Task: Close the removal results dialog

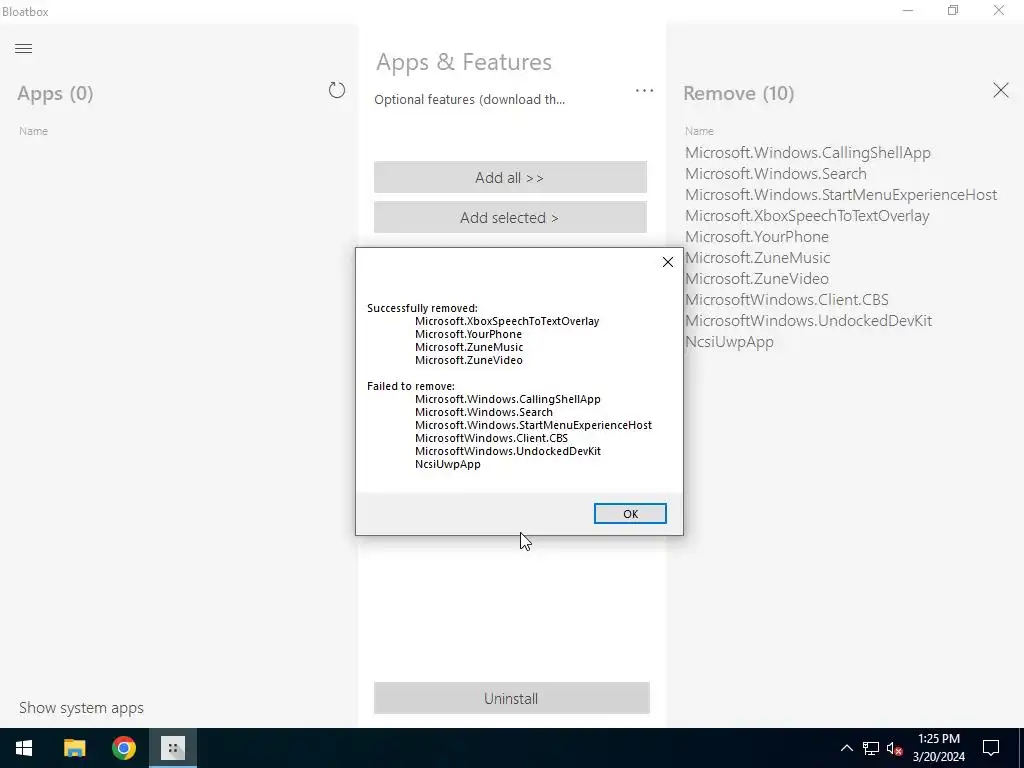Action: coord(667,262)
